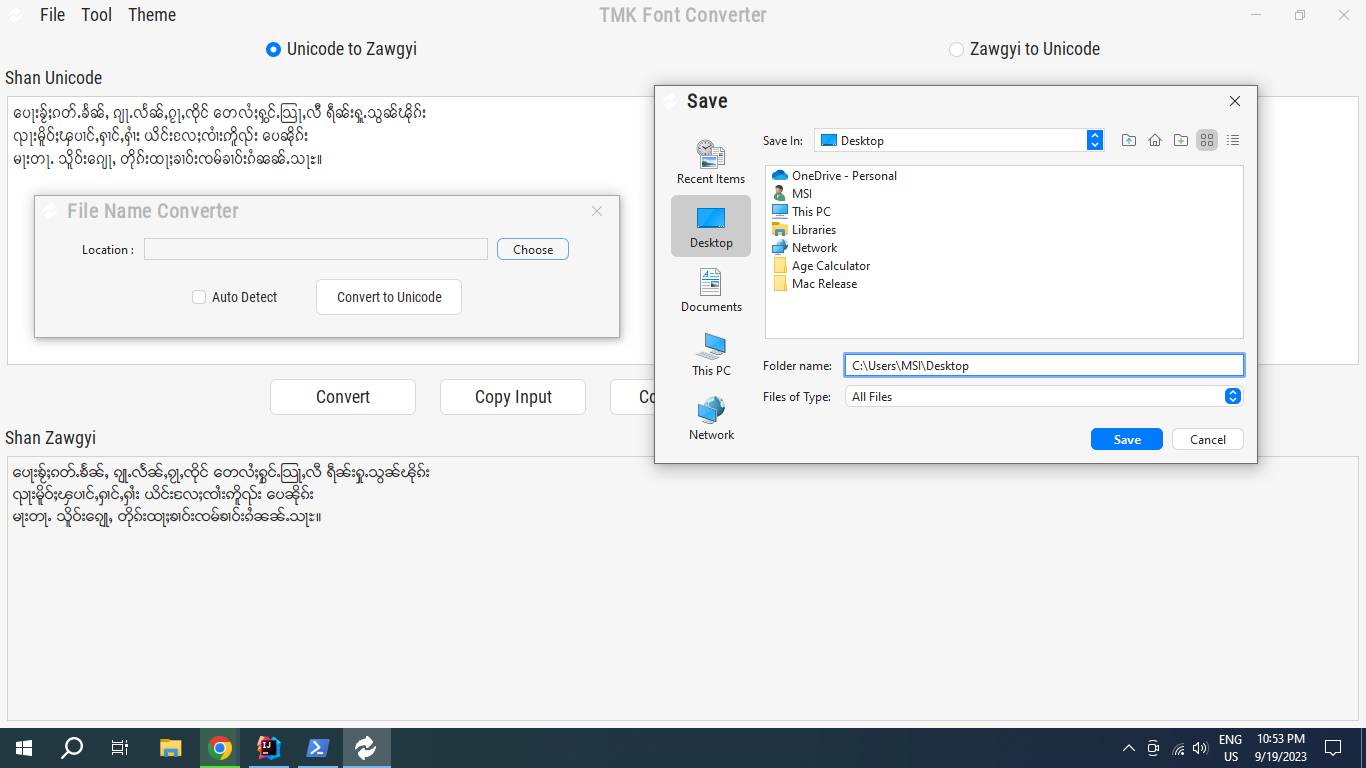Open PowerShell from the taskbar
This screenshot has height=768, width=1366.
318,747
